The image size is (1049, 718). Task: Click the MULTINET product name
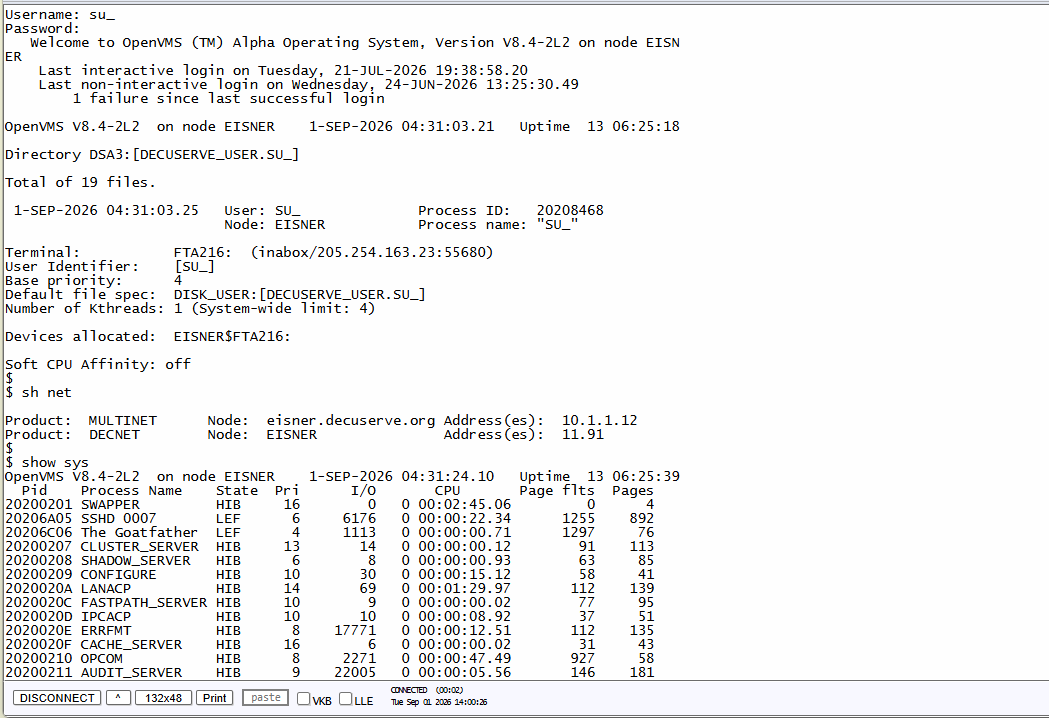[x=122, y=420]
